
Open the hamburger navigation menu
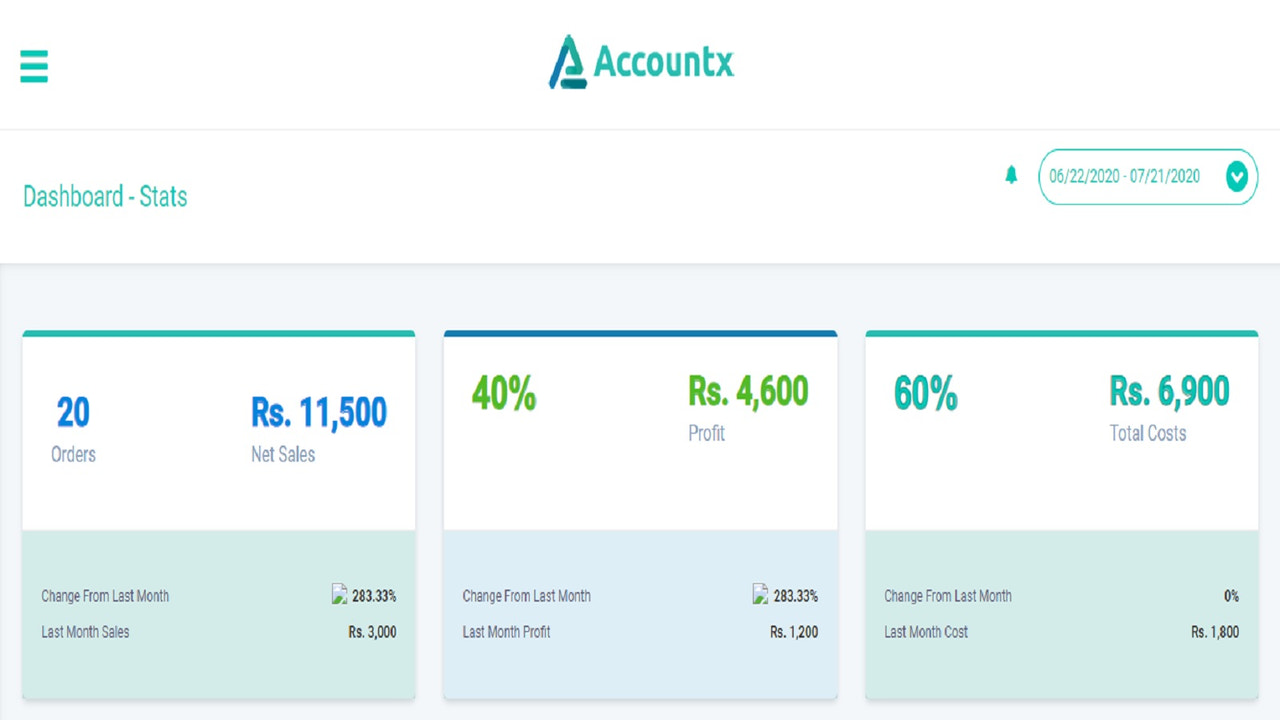[34, 66]
